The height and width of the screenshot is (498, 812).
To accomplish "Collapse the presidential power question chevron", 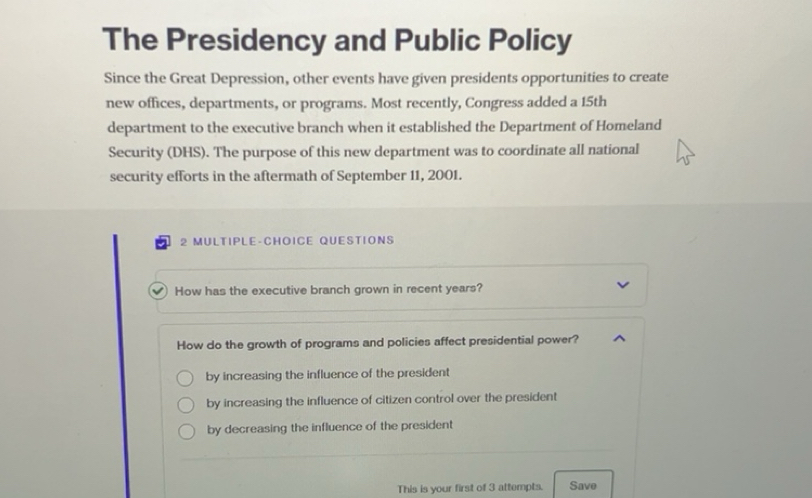I will tap(620, 341).
